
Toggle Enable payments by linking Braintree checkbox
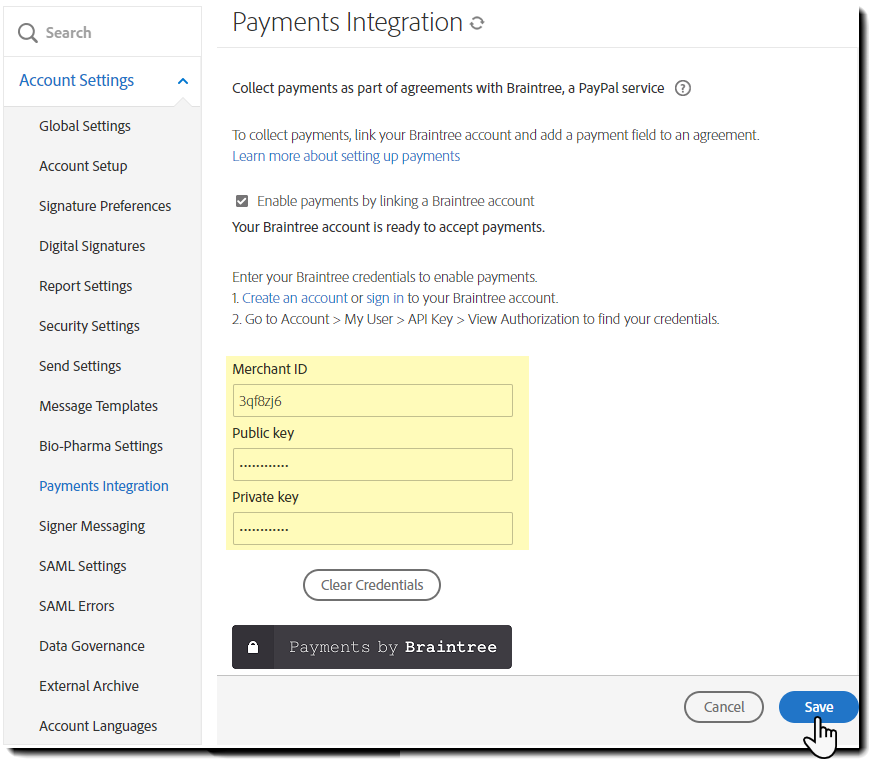coord(241,200)
